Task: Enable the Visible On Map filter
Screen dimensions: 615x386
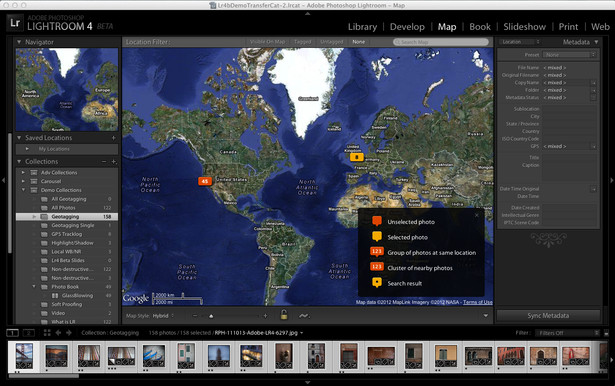Action: tap(267, 42)
